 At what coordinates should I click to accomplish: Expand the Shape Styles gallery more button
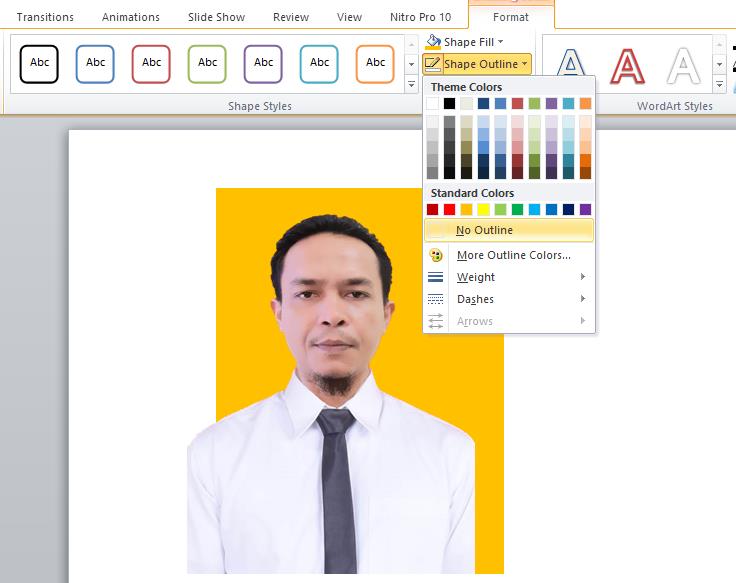coord(411,86)
